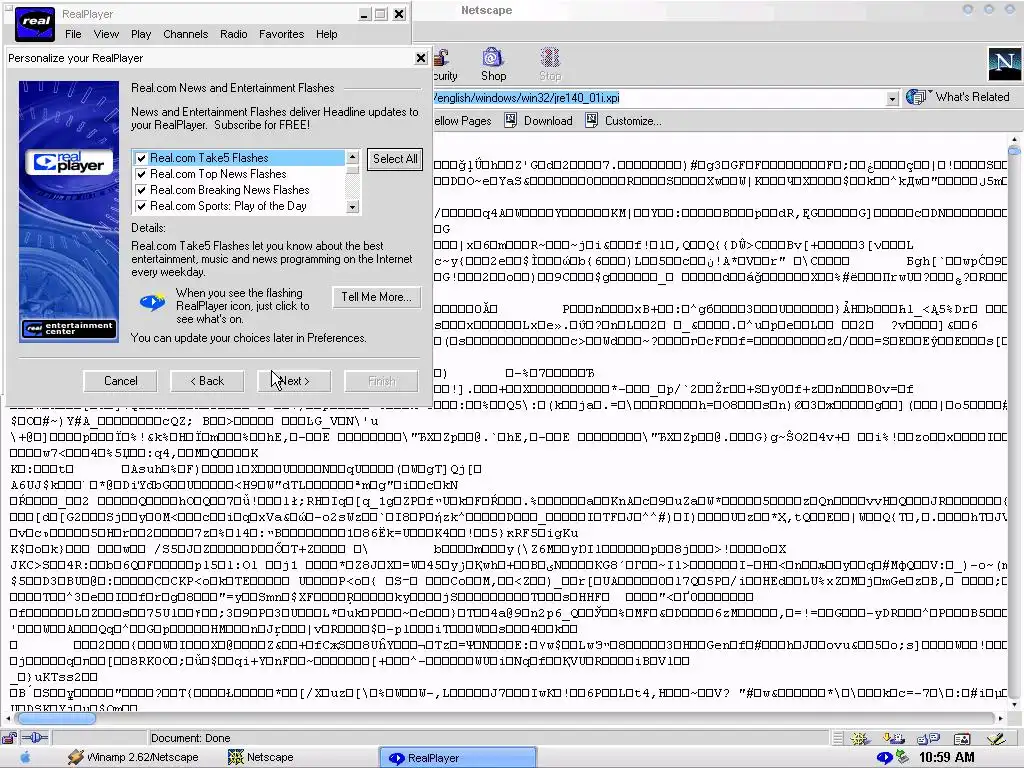The height and width of the screenshot is (768, 1024).
Task: Open Composer pen component bar icon
Action: 996,739
